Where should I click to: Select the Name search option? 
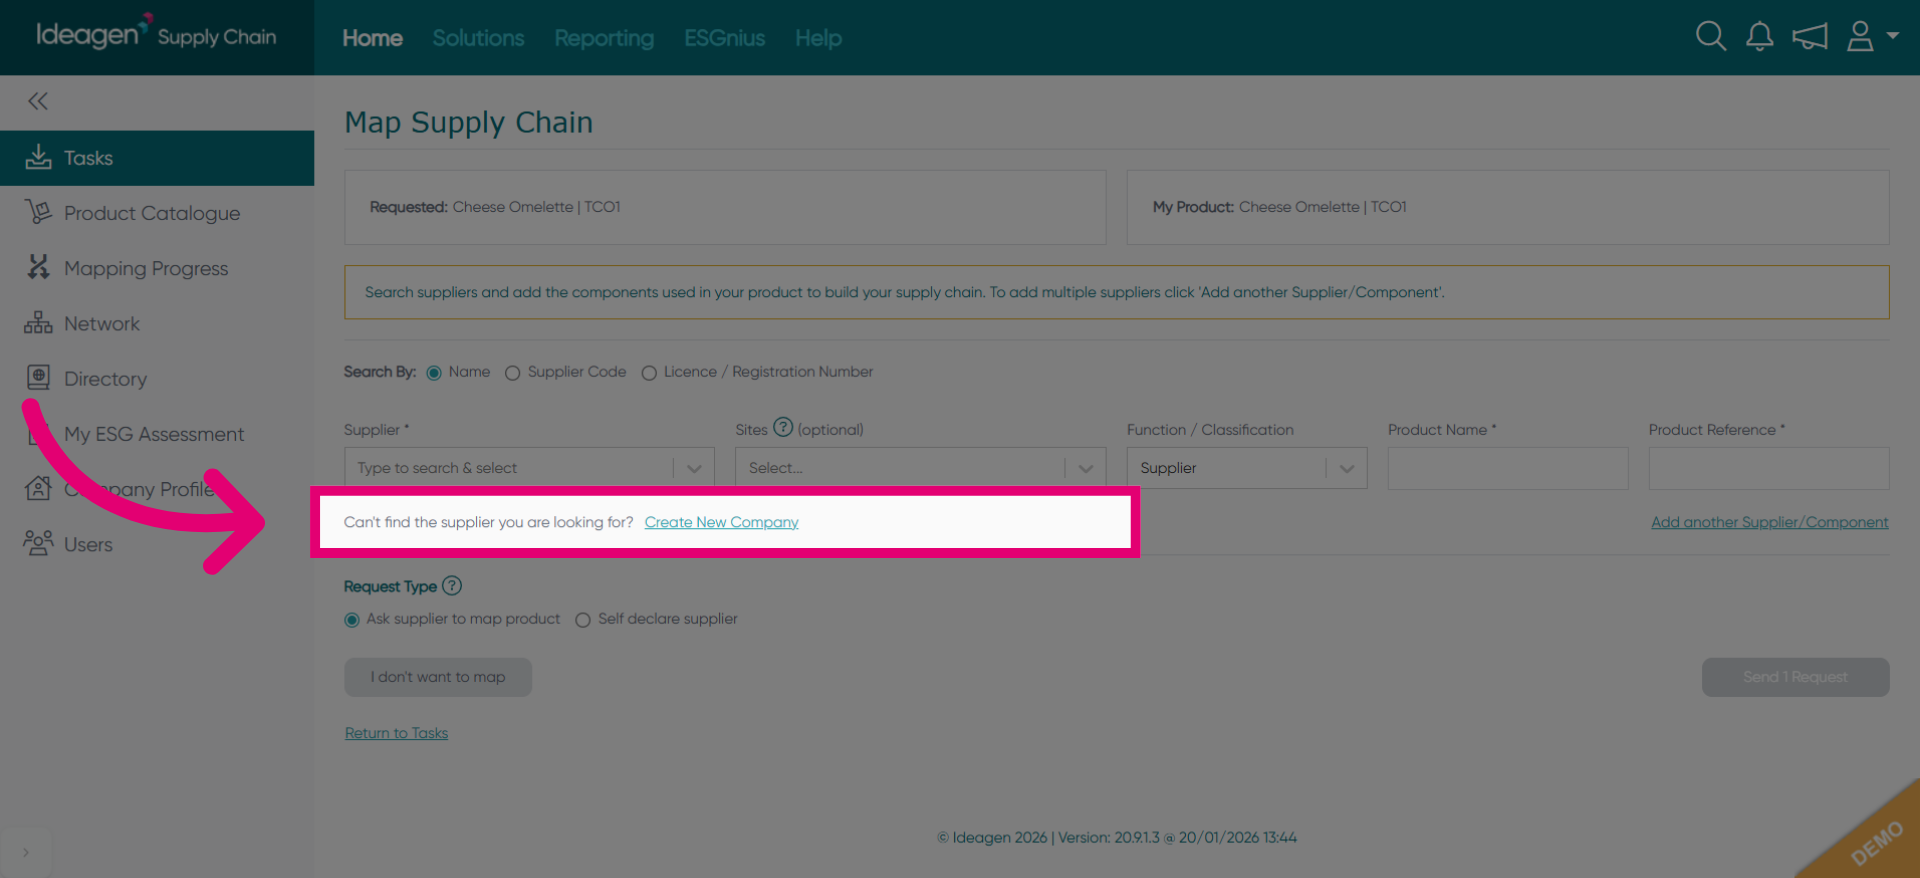click(434, 373)
